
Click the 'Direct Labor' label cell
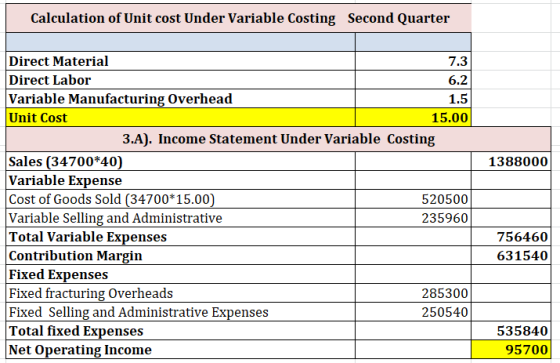click(x=181, y=80)
